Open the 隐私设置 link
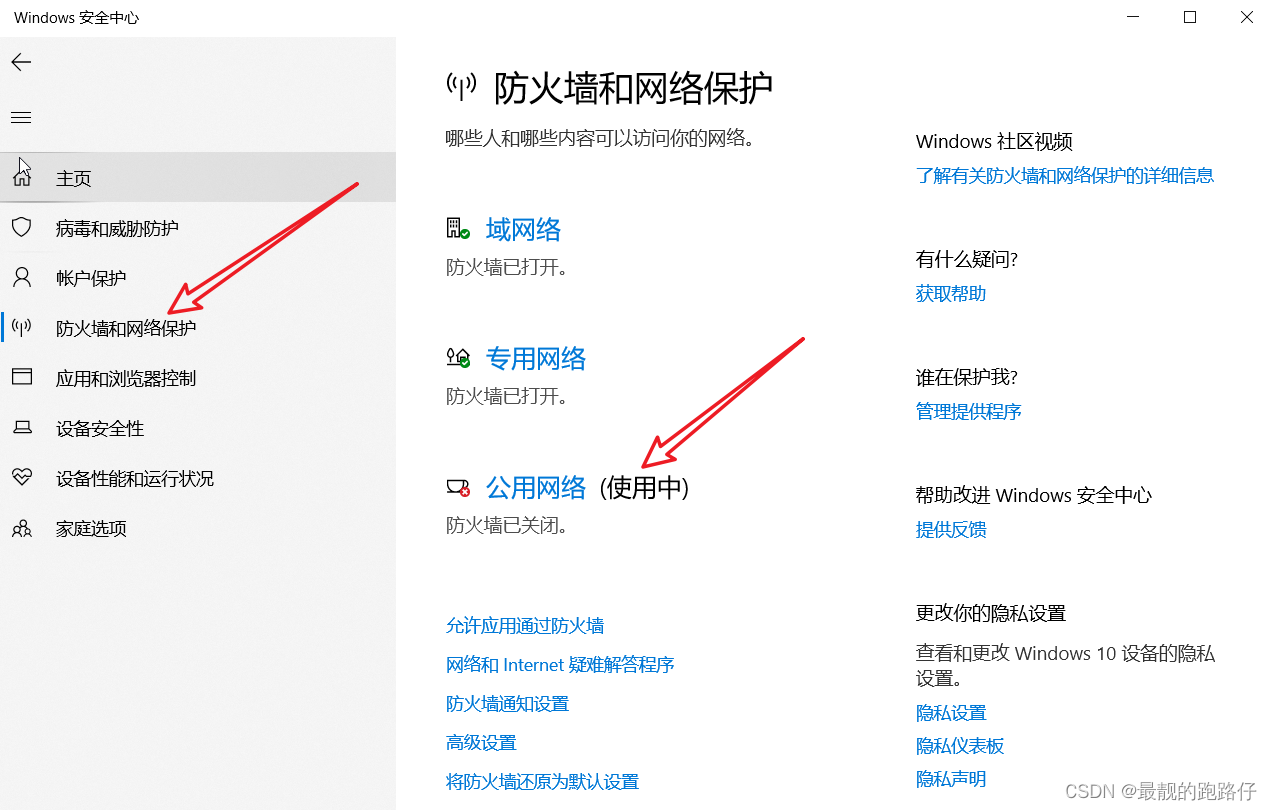Screen dimensions: 1272x810 [951, 713]
